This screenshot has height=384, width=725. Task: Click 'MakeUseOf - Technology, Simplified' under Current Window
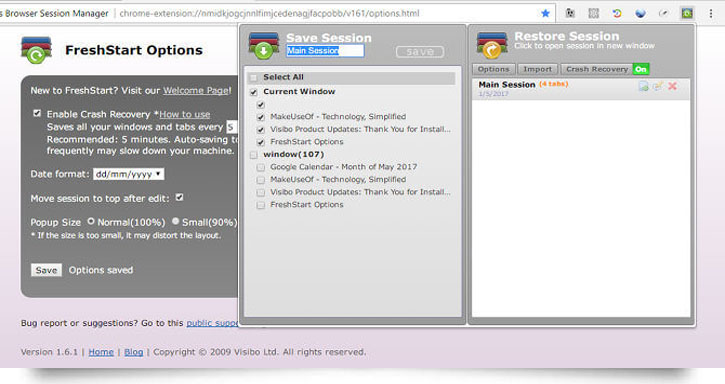tap(338, 117)
